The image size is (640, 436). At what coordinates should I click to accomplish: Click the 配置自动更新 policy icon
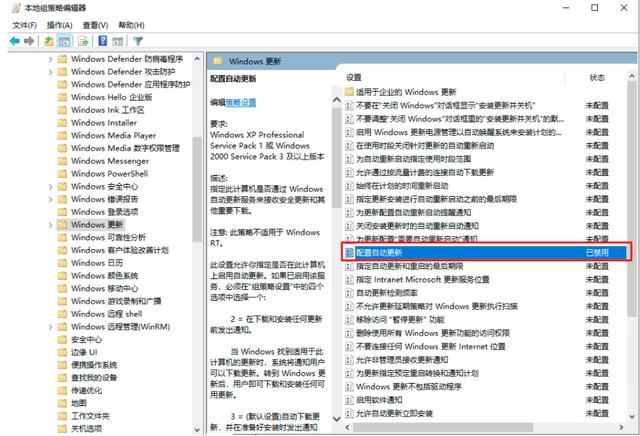click(349, 253)
